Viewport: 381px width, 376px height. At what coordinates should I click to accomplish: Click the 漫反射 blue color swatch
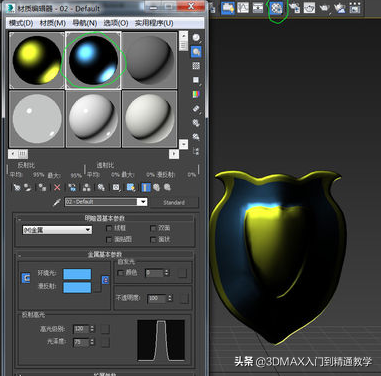(x=77, y=287)
